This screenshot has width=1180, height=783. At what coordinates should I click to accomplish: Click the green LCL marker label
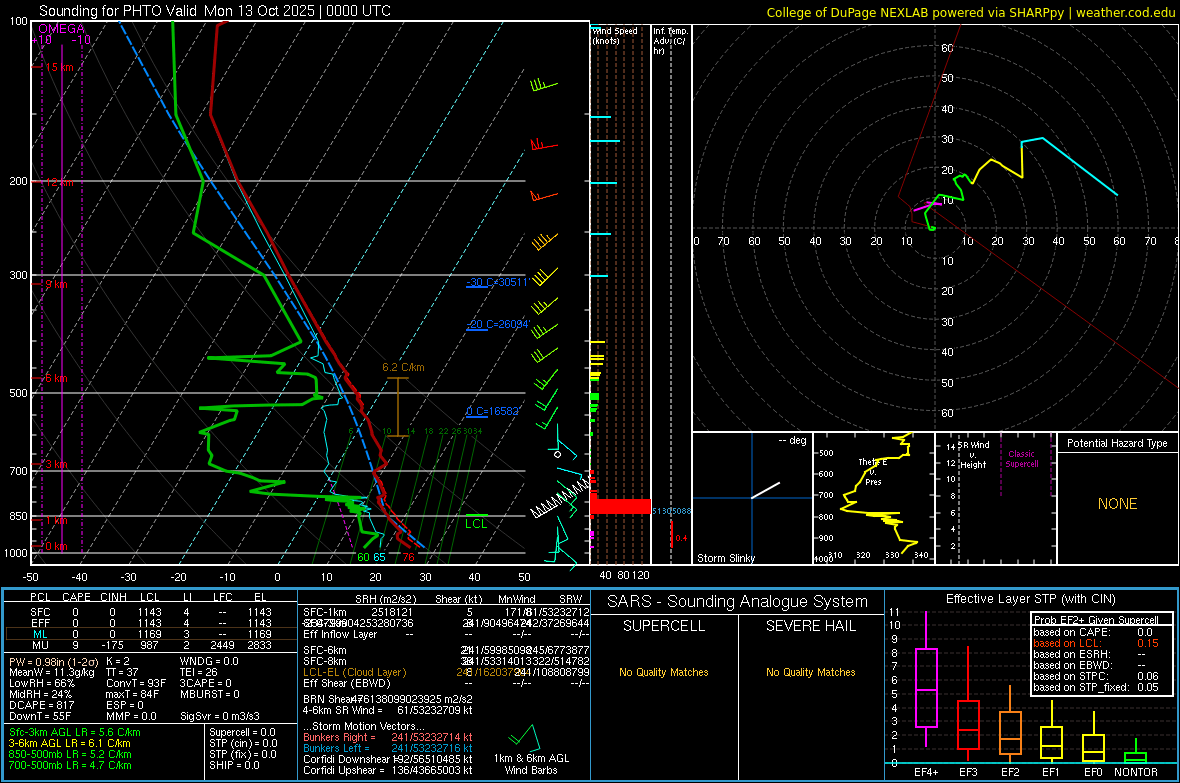(x=476, y=524)
